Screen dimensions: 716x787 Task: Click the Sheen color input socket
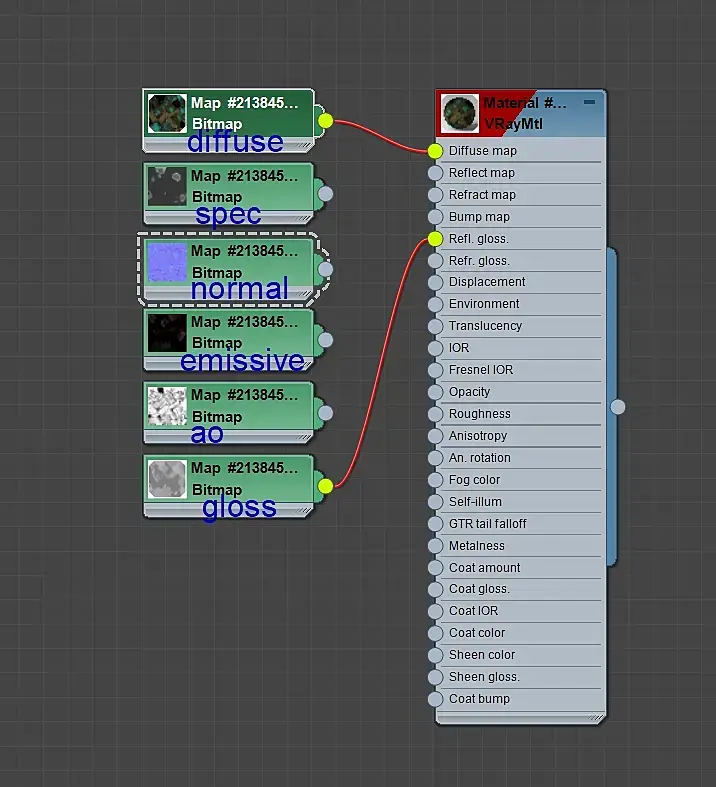436,655
